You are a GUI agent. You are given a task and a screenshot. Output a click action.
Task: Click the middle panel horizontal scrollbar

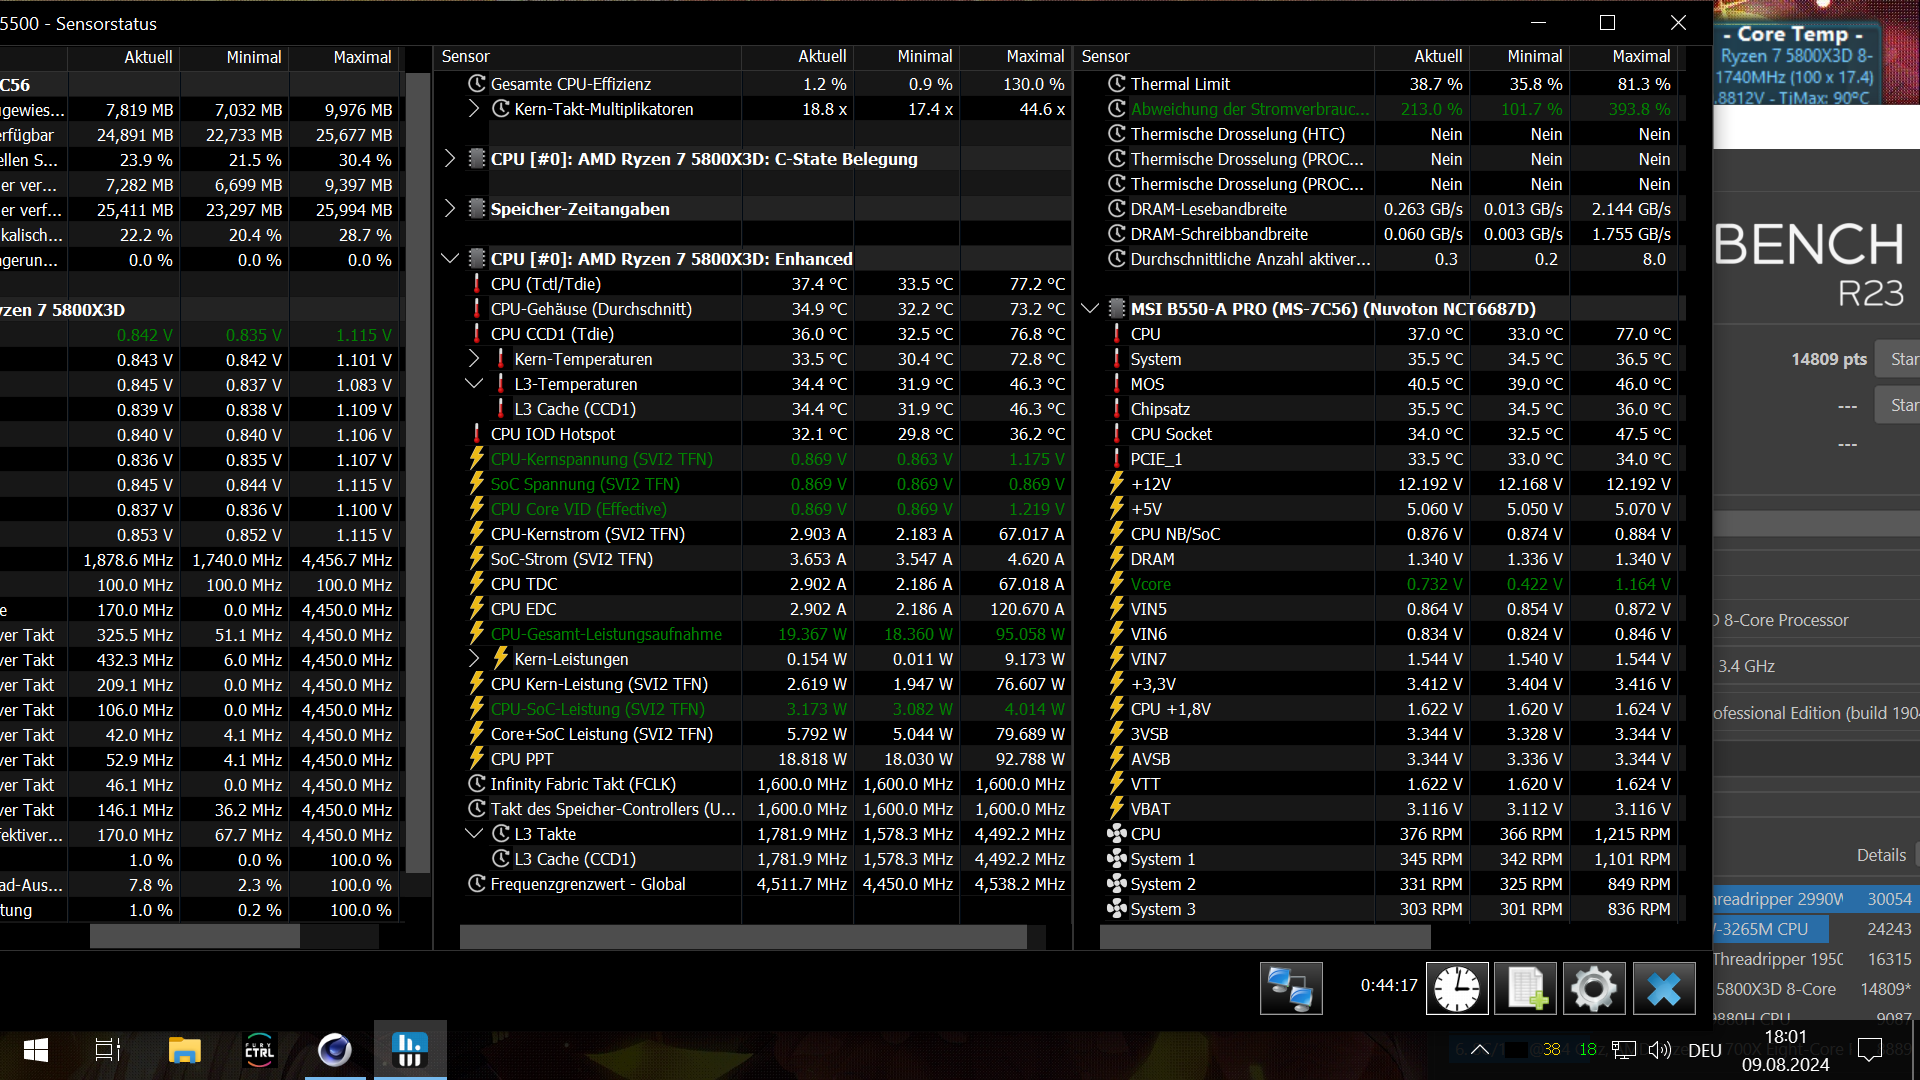point(742,937)
